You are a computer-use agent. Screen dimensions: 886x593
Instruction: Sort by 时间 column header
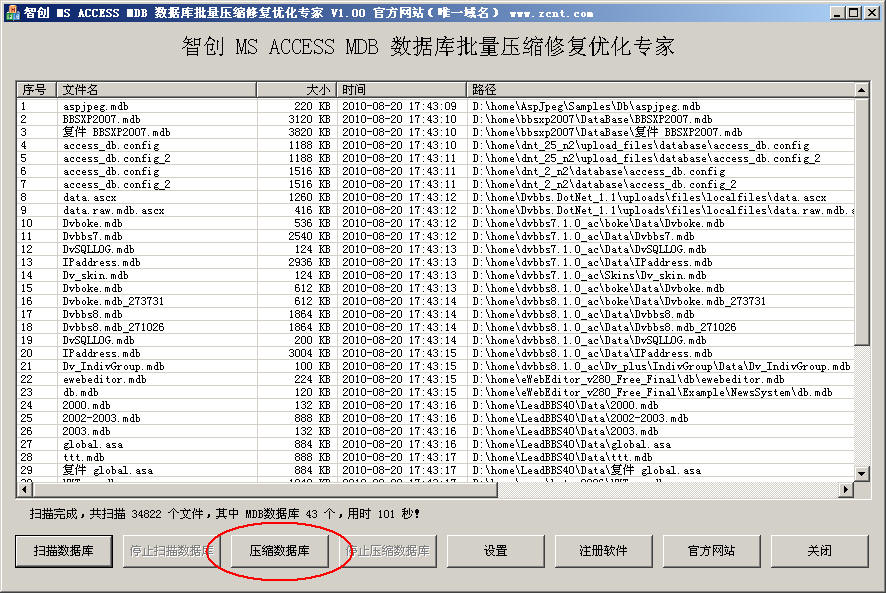(x=402, y=89)
